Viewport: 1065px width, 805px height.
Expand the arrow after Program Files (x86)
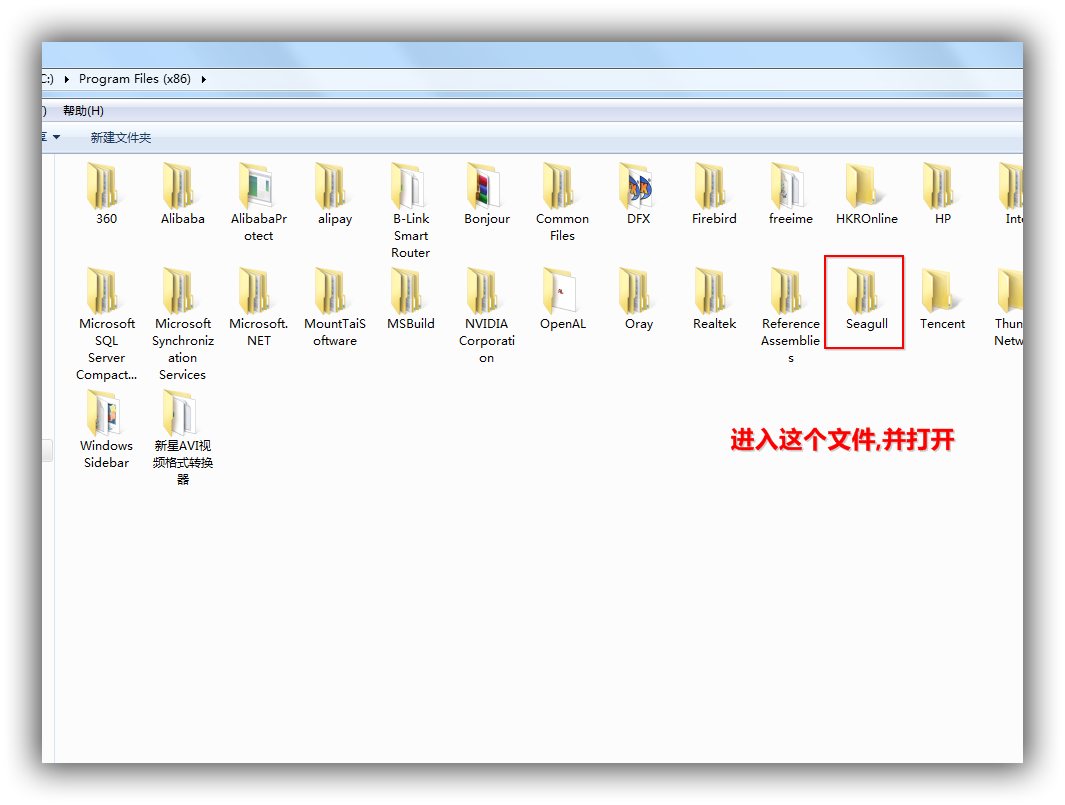tap(204, 79)
